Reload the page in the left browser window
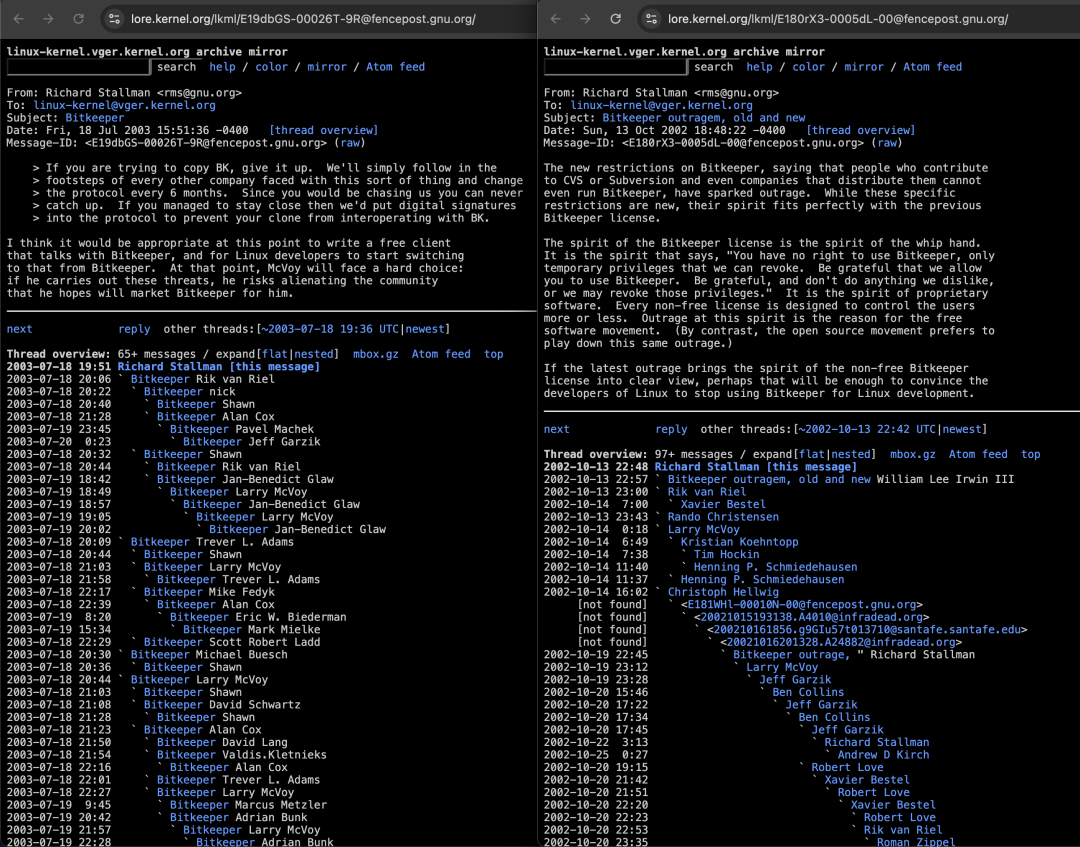1080x847 pixels. (x=79, y=19)
